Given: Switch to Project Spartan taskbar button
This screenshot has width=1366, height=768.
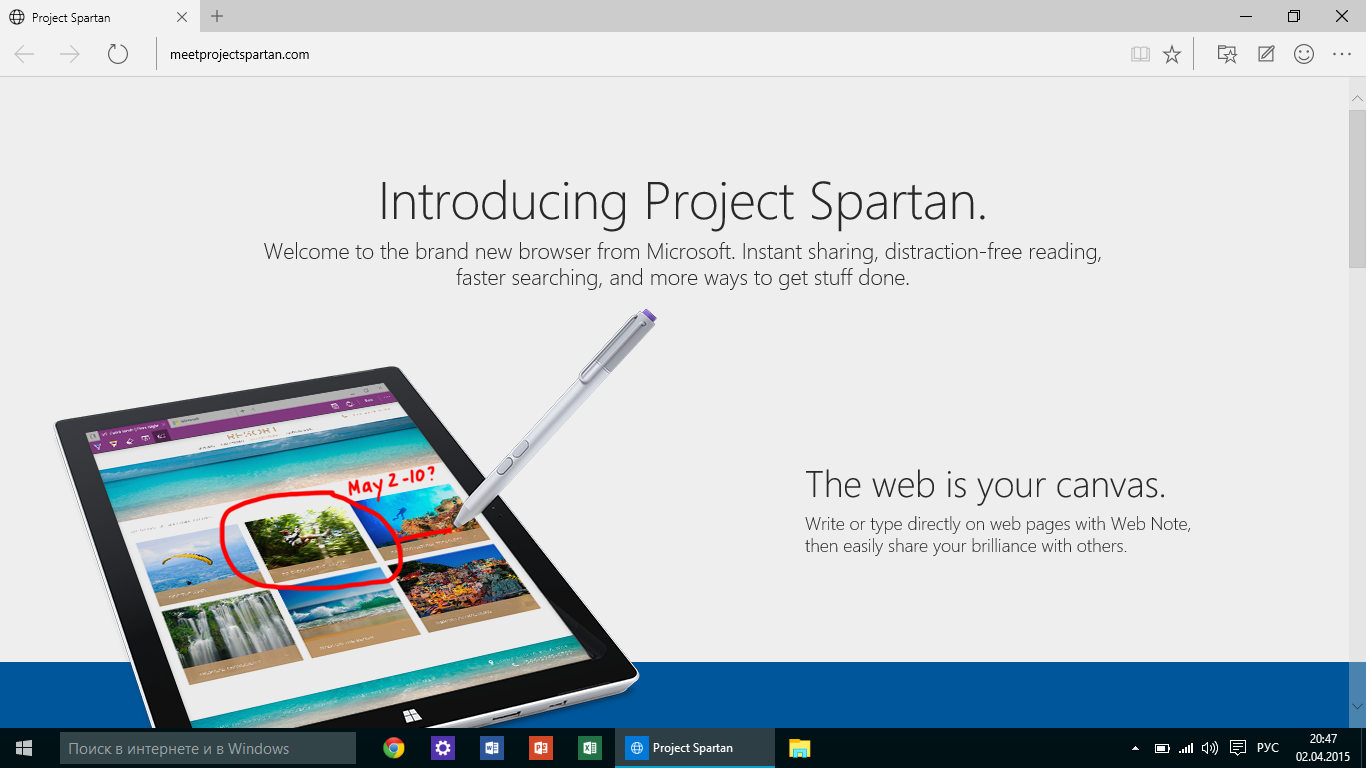Looking at the screenshot, I should click(694, 748).
